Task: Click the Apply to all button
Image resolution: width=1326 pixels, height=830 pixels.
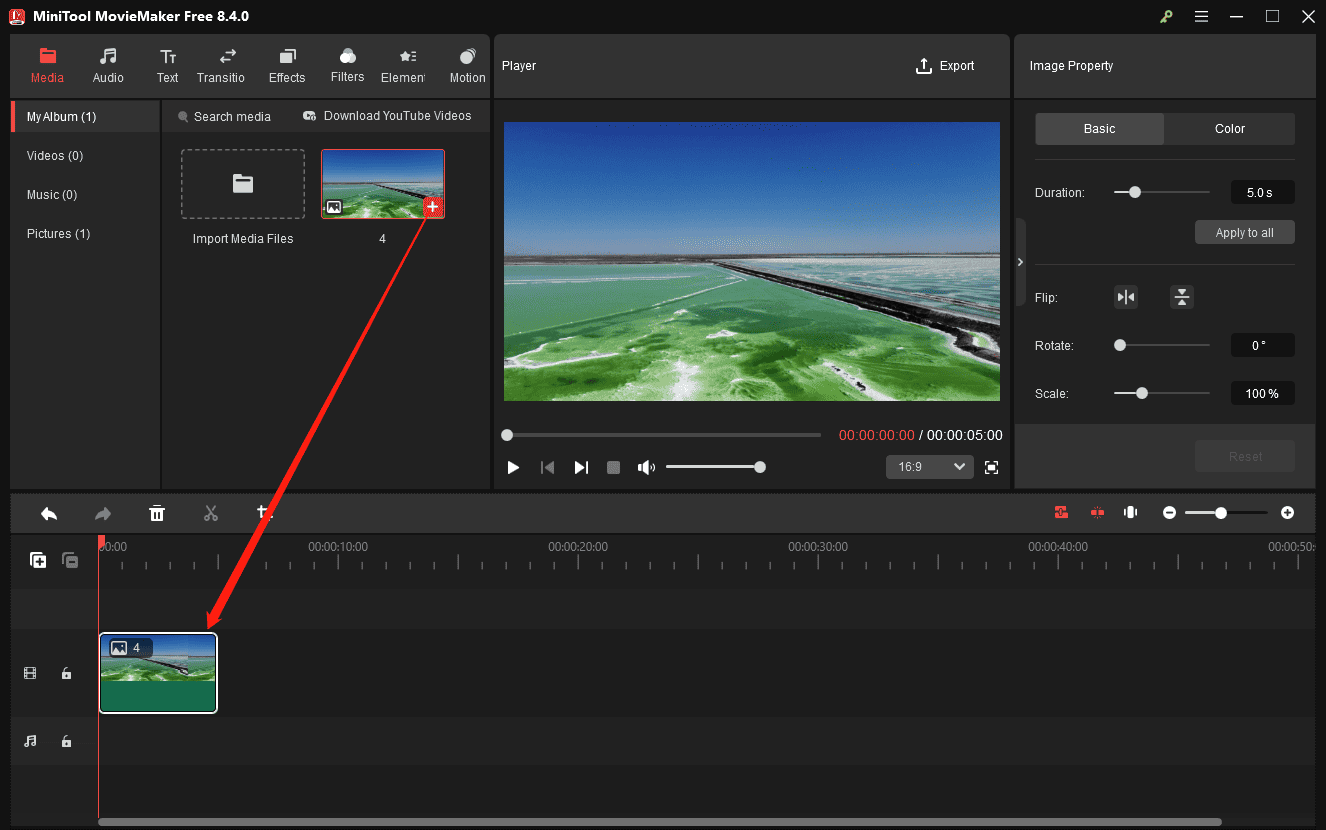Action: pos(1244,231)
